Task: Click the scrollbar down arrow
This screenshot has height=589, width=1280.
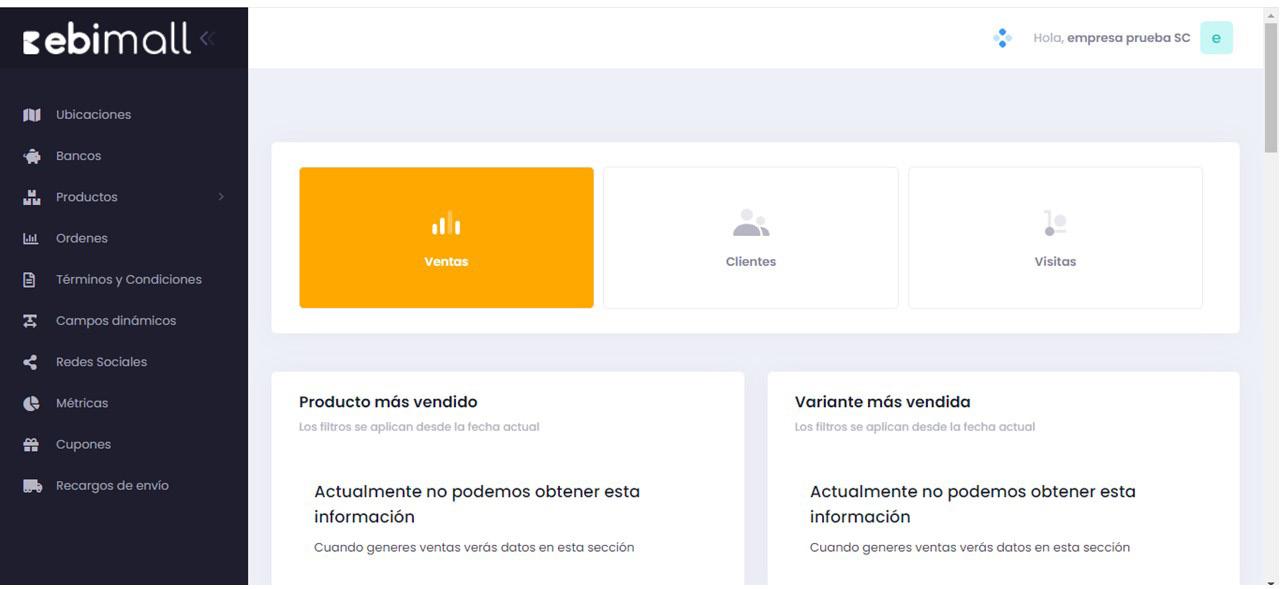Action: (1271, 582)
